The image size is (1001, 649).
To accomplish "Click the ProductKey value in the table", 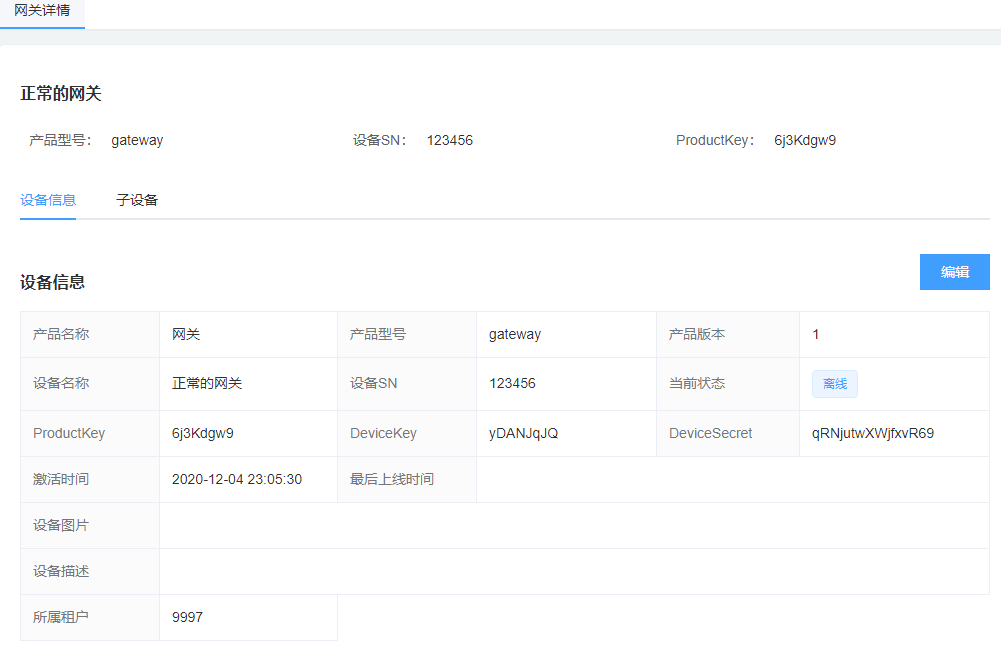I will [203, 433].
